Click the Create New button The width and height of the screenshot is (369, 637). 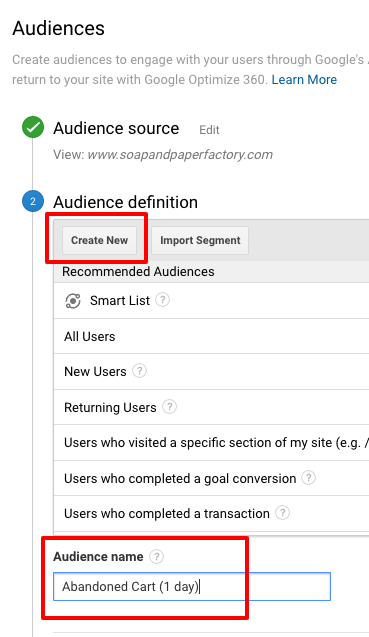[x=99, y=240]
